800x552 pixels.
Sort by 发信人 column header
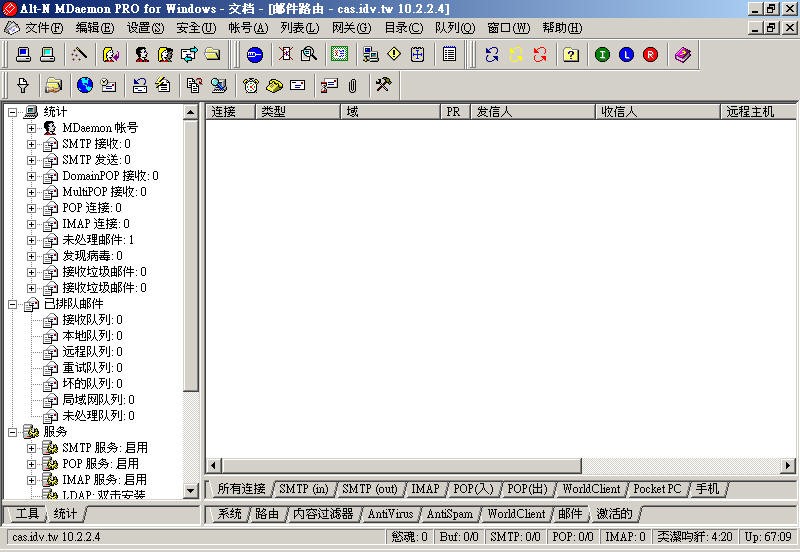533,112
